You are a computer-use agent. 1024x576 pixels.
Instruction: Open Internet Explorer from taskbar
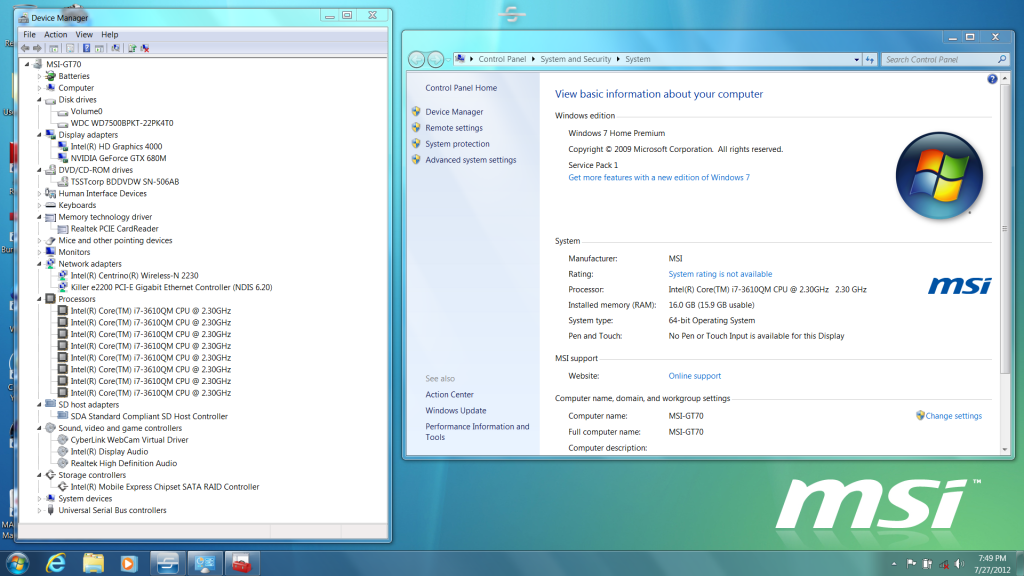click(57, 563)
